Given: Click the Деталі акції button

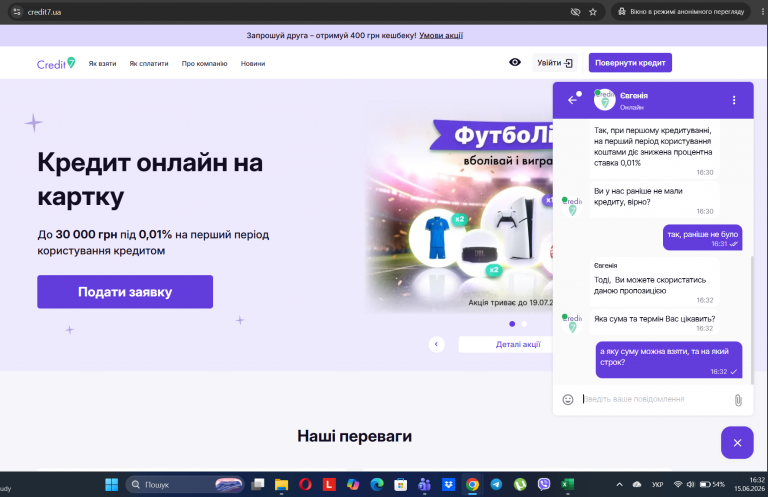Looking at the screenshot, I should (517, 344).
